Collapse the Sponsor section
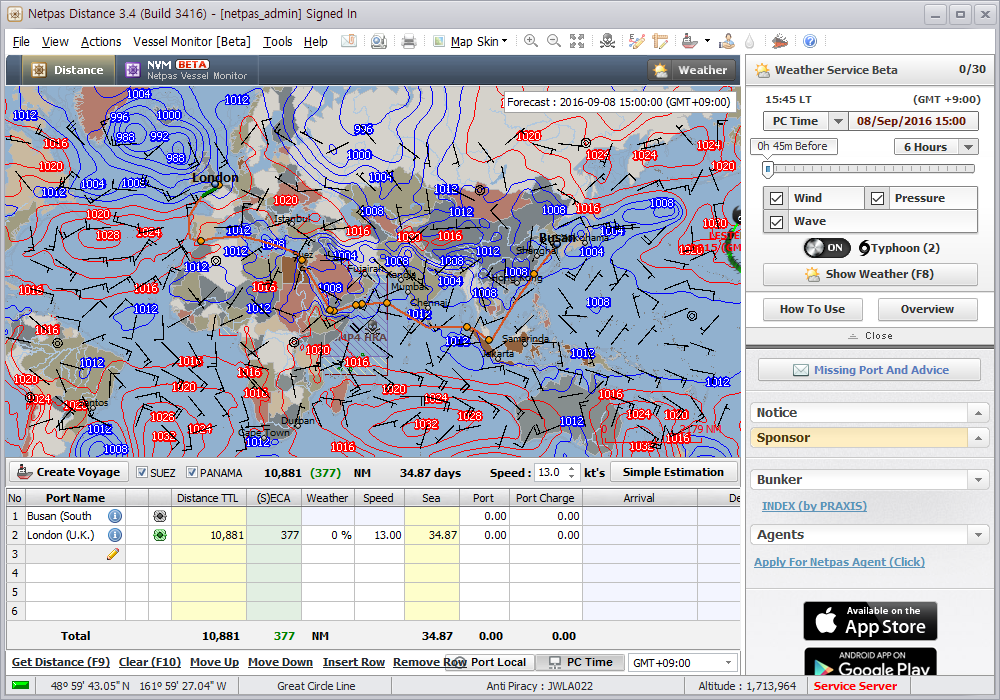1000x700 pixels. tap(978, 438)
